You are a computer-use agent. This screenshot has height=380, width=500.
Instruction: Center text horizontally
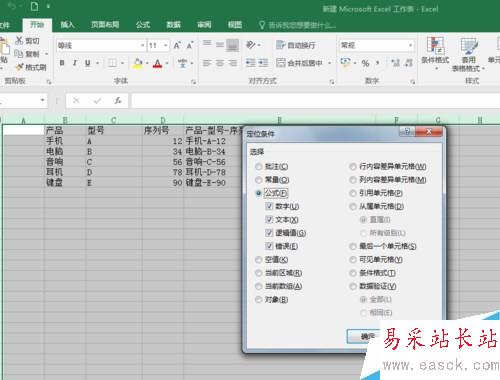tap(220, 63)
